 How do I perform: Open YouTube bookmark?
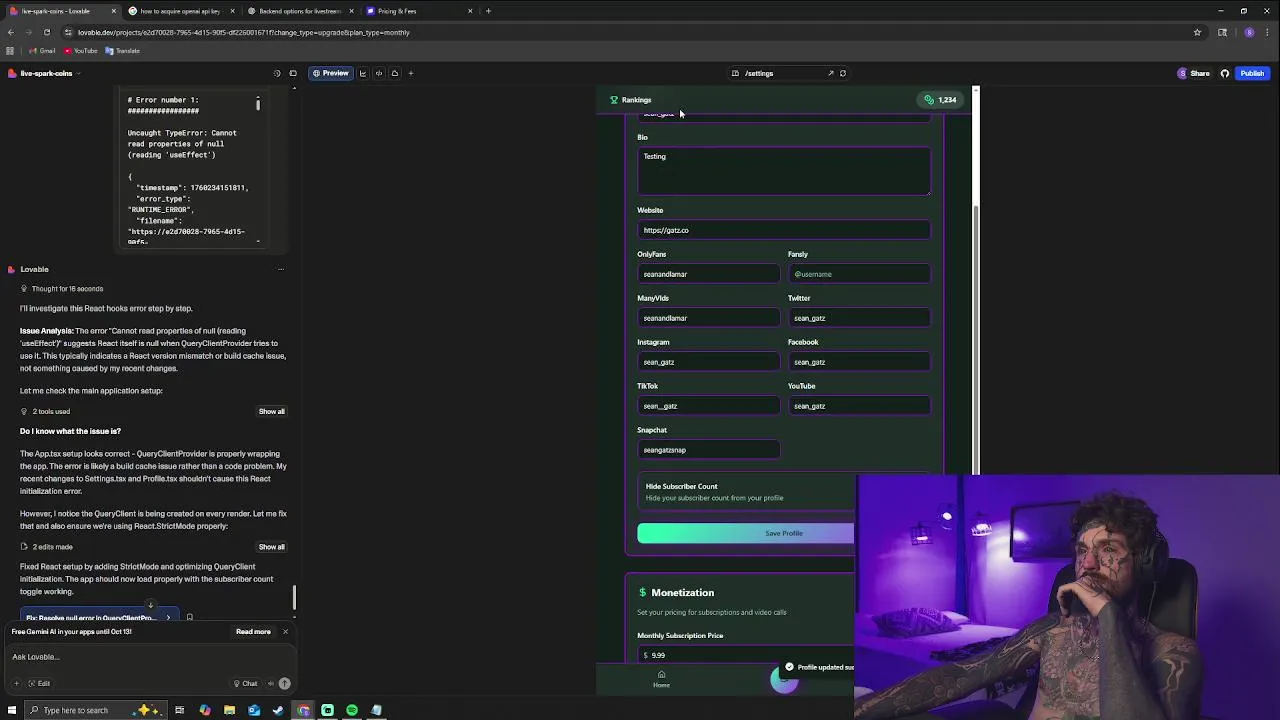point(81,51)
